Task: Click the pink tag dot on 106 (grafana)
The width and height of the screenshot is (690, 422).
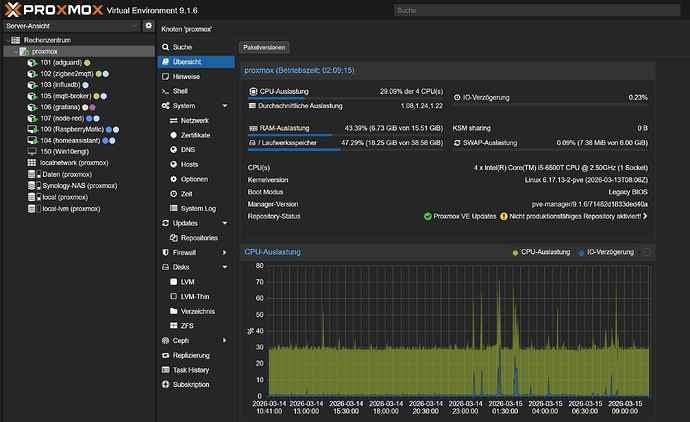Action: [x=92, y=107]
